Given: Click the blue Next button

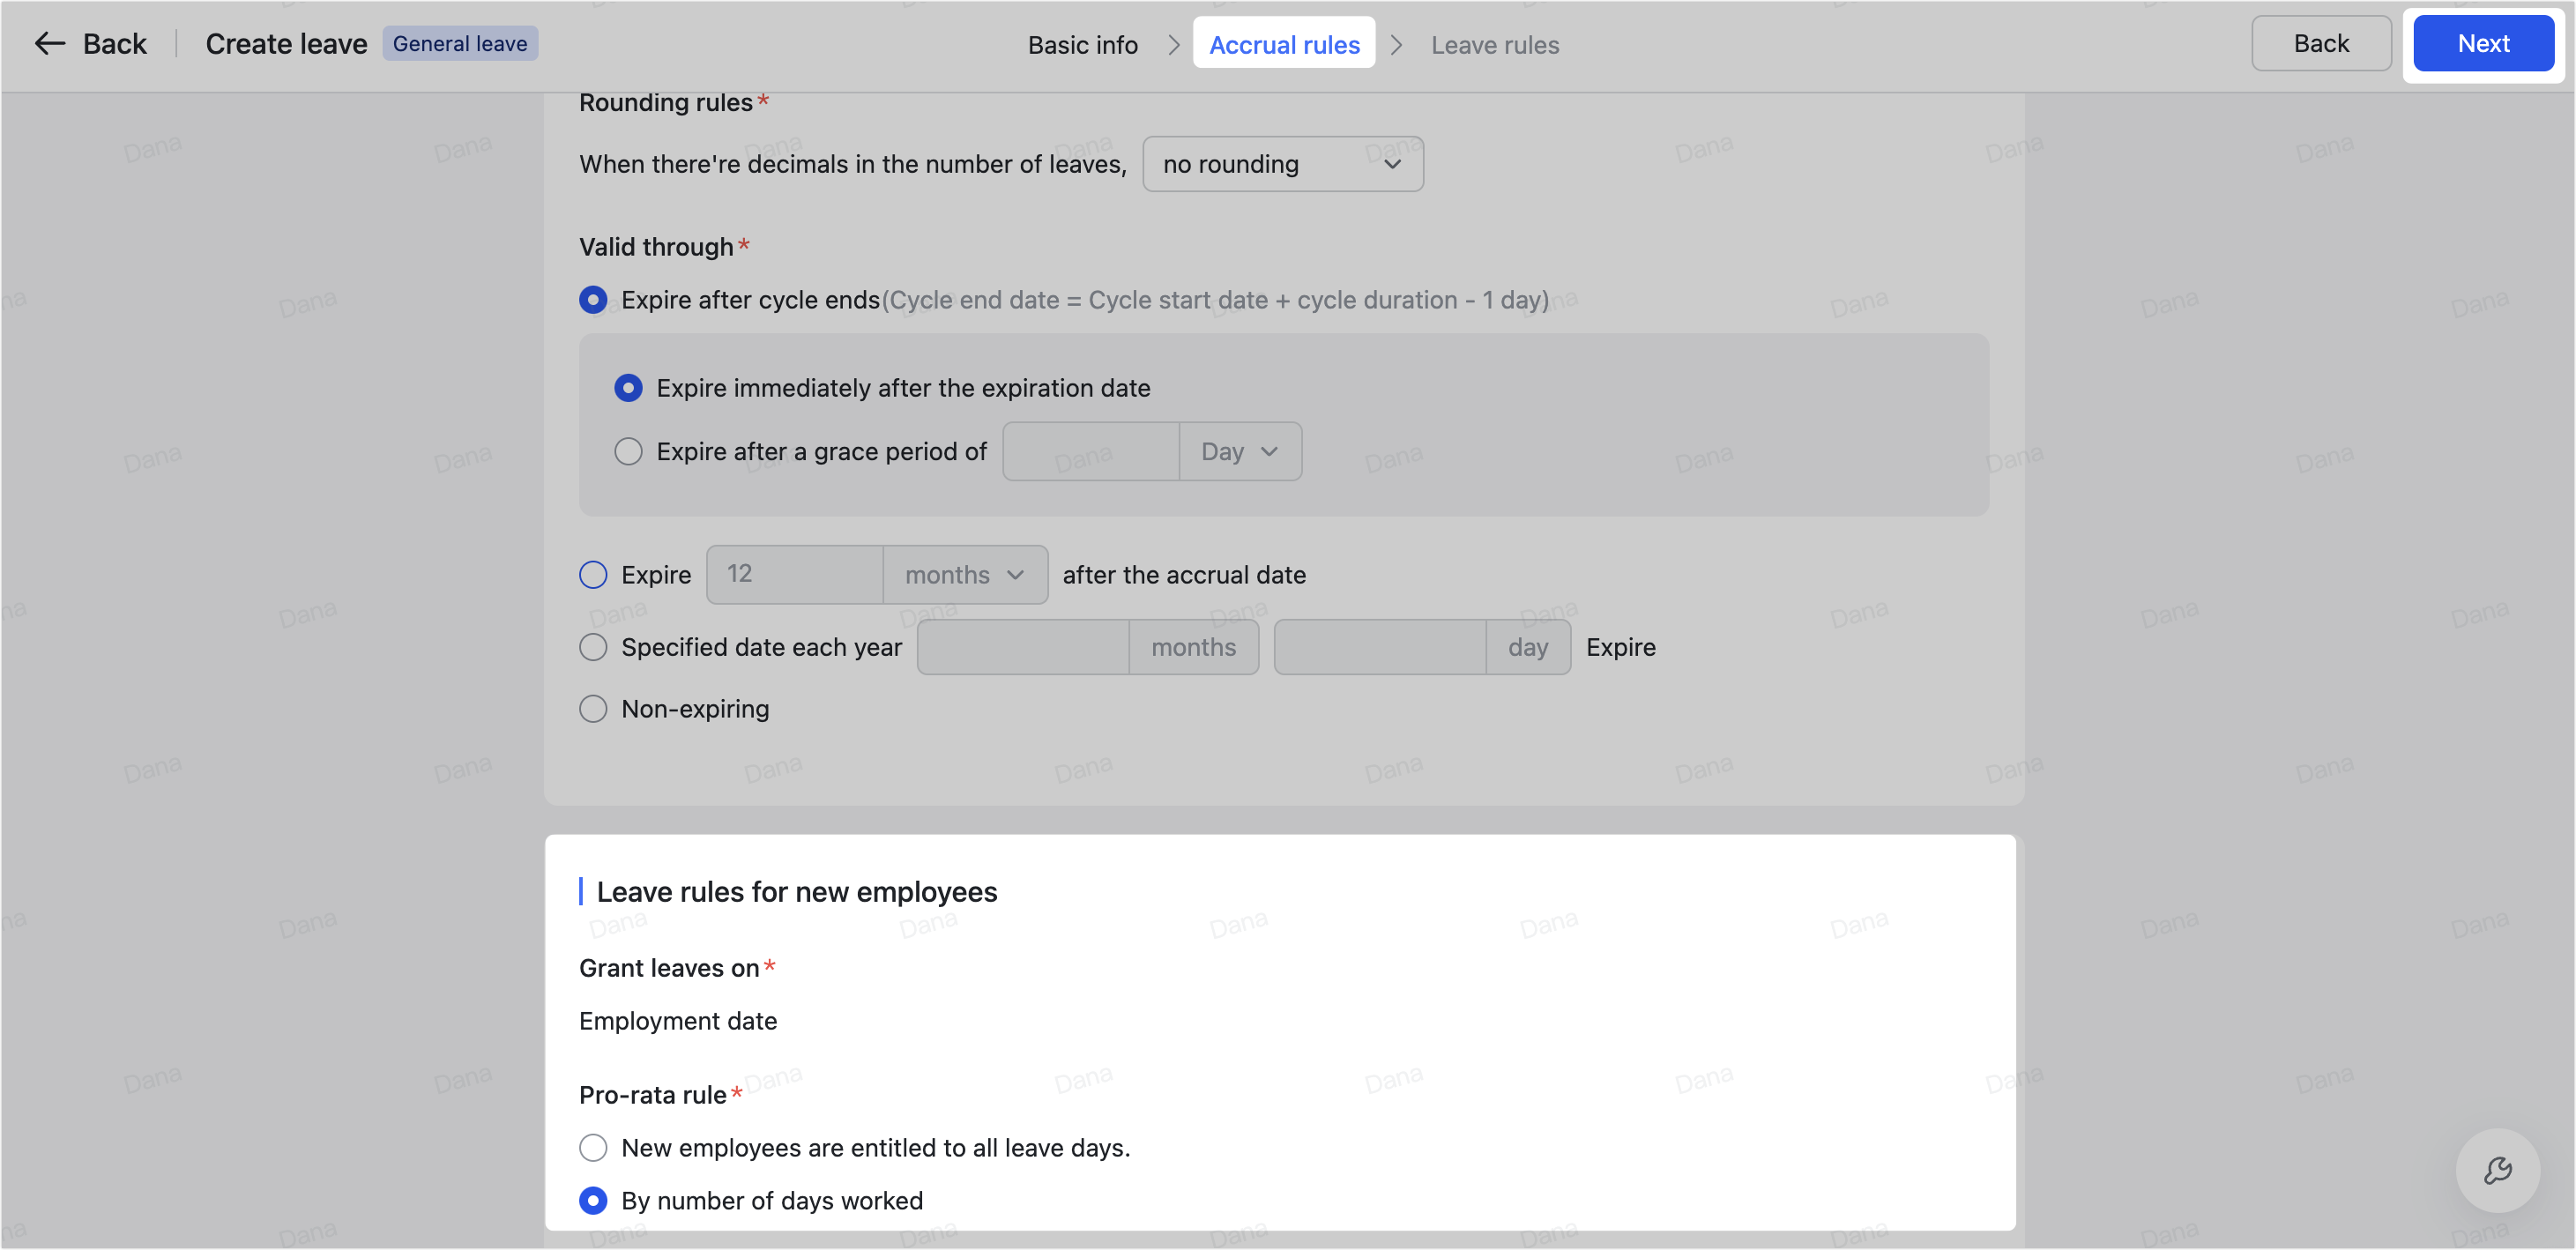Looking at the screenshot, I should click(2483, 43).
